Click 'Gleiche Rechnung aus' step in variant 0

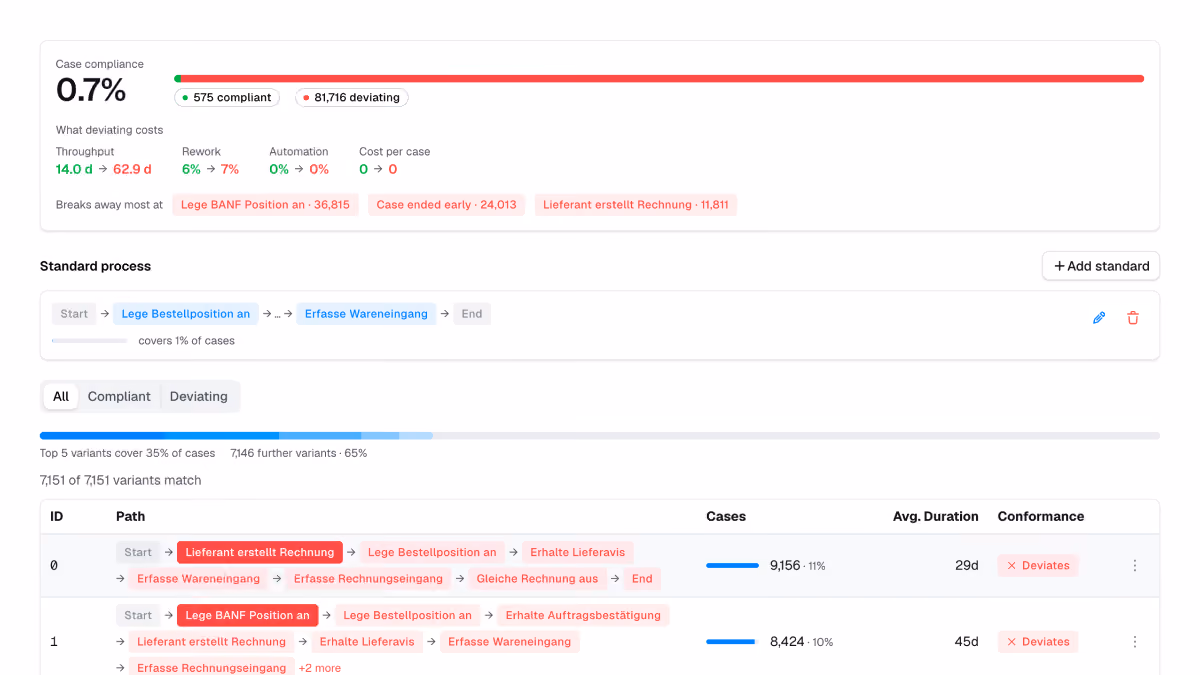[537, 579]
